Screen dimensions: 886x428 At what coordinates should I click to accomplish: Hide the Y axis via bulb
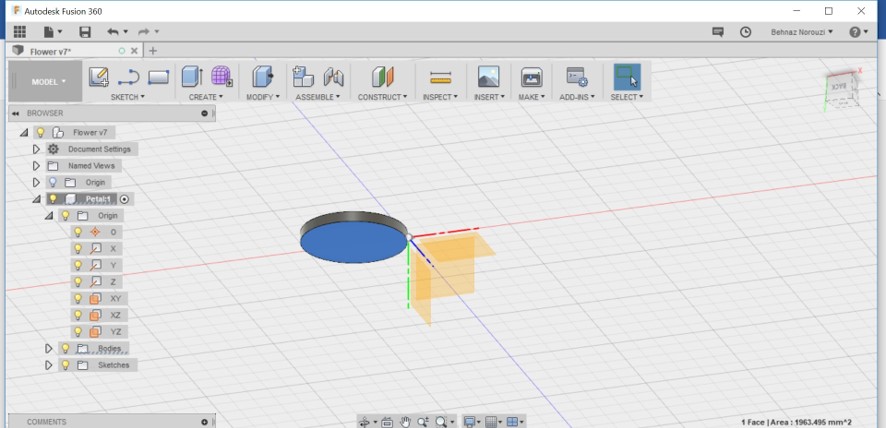pyautogui.click(x=78, y=265)
